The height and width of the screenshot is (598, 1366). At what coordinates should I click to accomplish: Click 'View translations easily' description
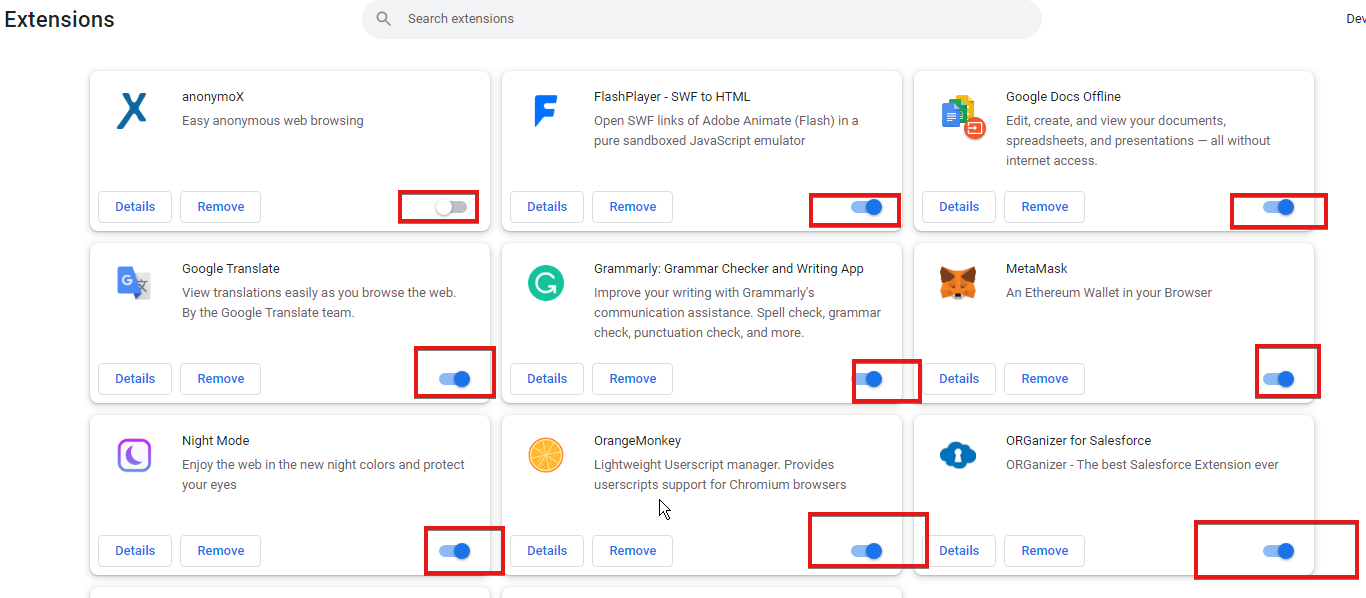(x=319, y=303)
